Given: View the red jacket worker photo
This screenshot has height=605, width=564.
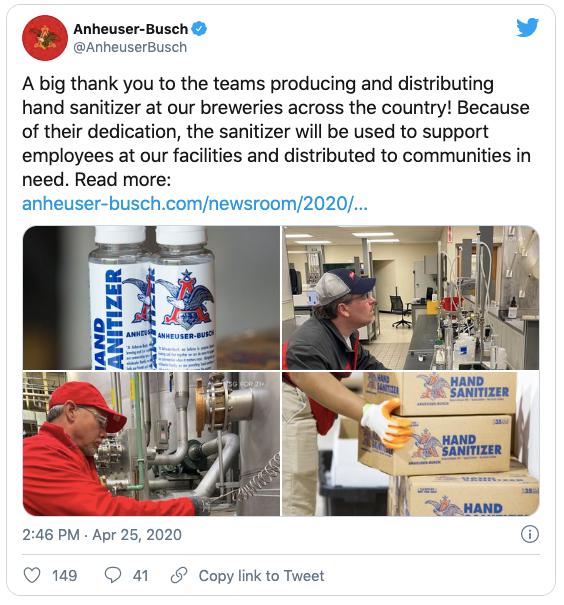Looking at the screenshot, I should click(x=151, y=444).
